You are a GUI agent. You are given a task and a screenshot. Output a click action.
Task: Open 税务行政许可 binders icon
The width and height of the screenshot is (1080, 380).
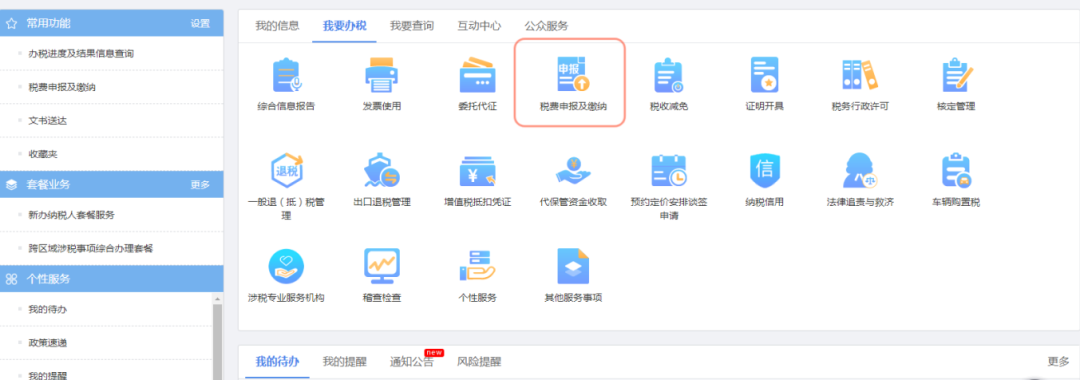[x=860, y=76]
